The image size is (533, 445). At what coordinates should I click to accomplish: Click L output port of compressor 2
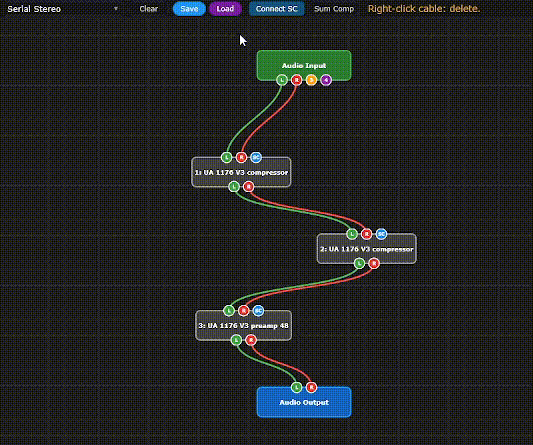point(359,263)
